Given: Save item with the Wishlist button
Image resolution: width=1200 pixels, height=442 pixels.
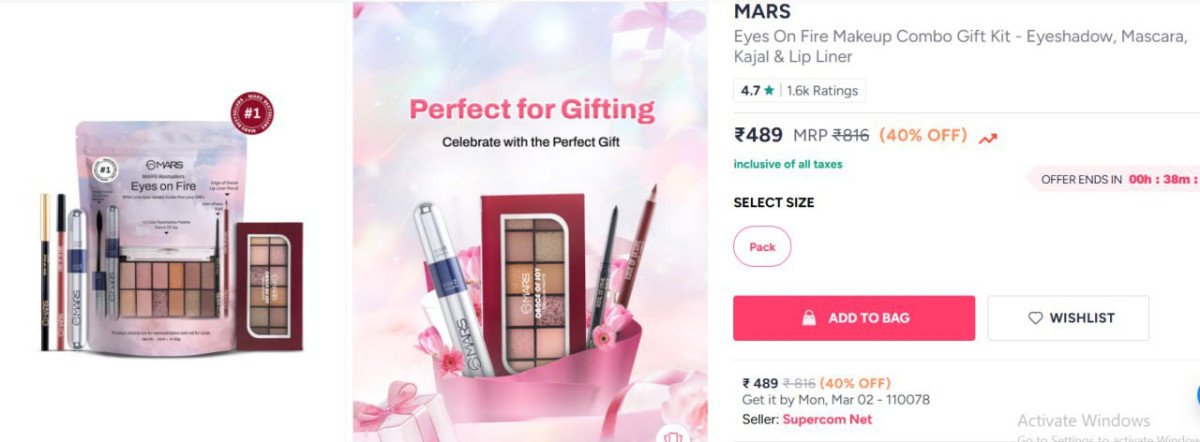Looking at the screenshot, I should tap(1068, 318).
